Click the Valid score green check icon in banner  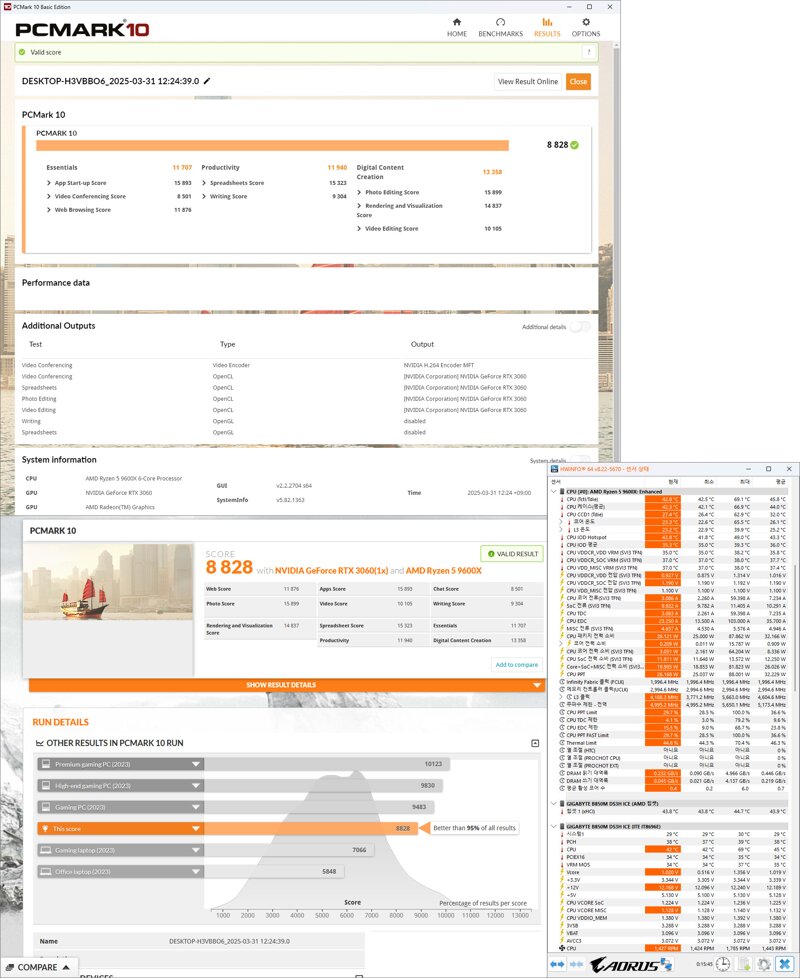[22, 52]
